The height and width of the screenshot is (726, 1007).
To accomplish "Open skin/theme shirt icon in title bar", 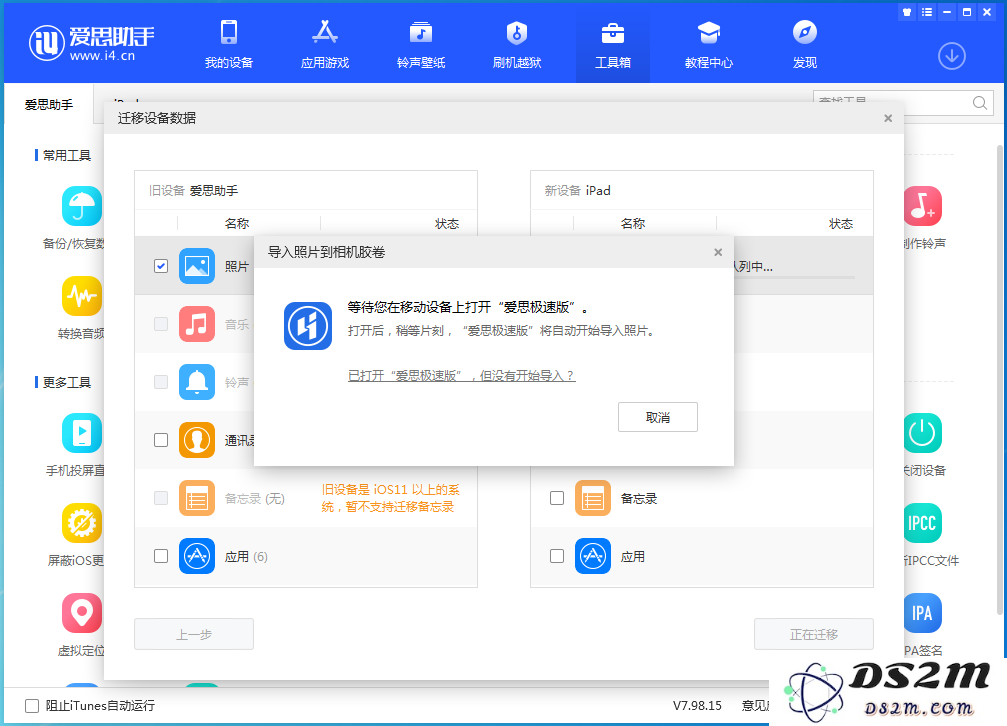I will coord(907,12).
